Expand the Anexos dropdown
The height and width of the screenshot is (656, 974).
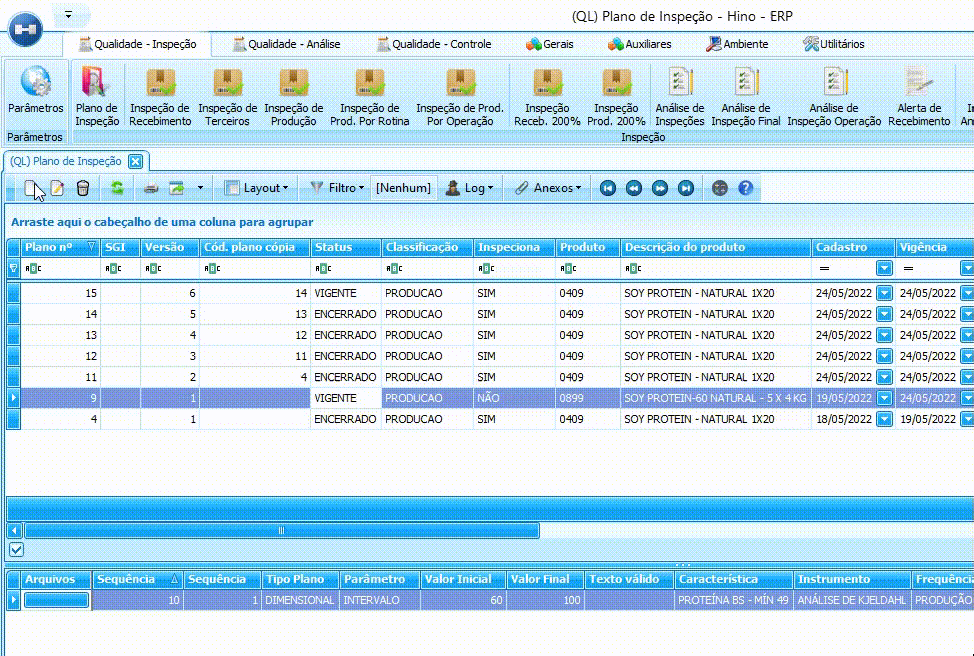[548, 188]
